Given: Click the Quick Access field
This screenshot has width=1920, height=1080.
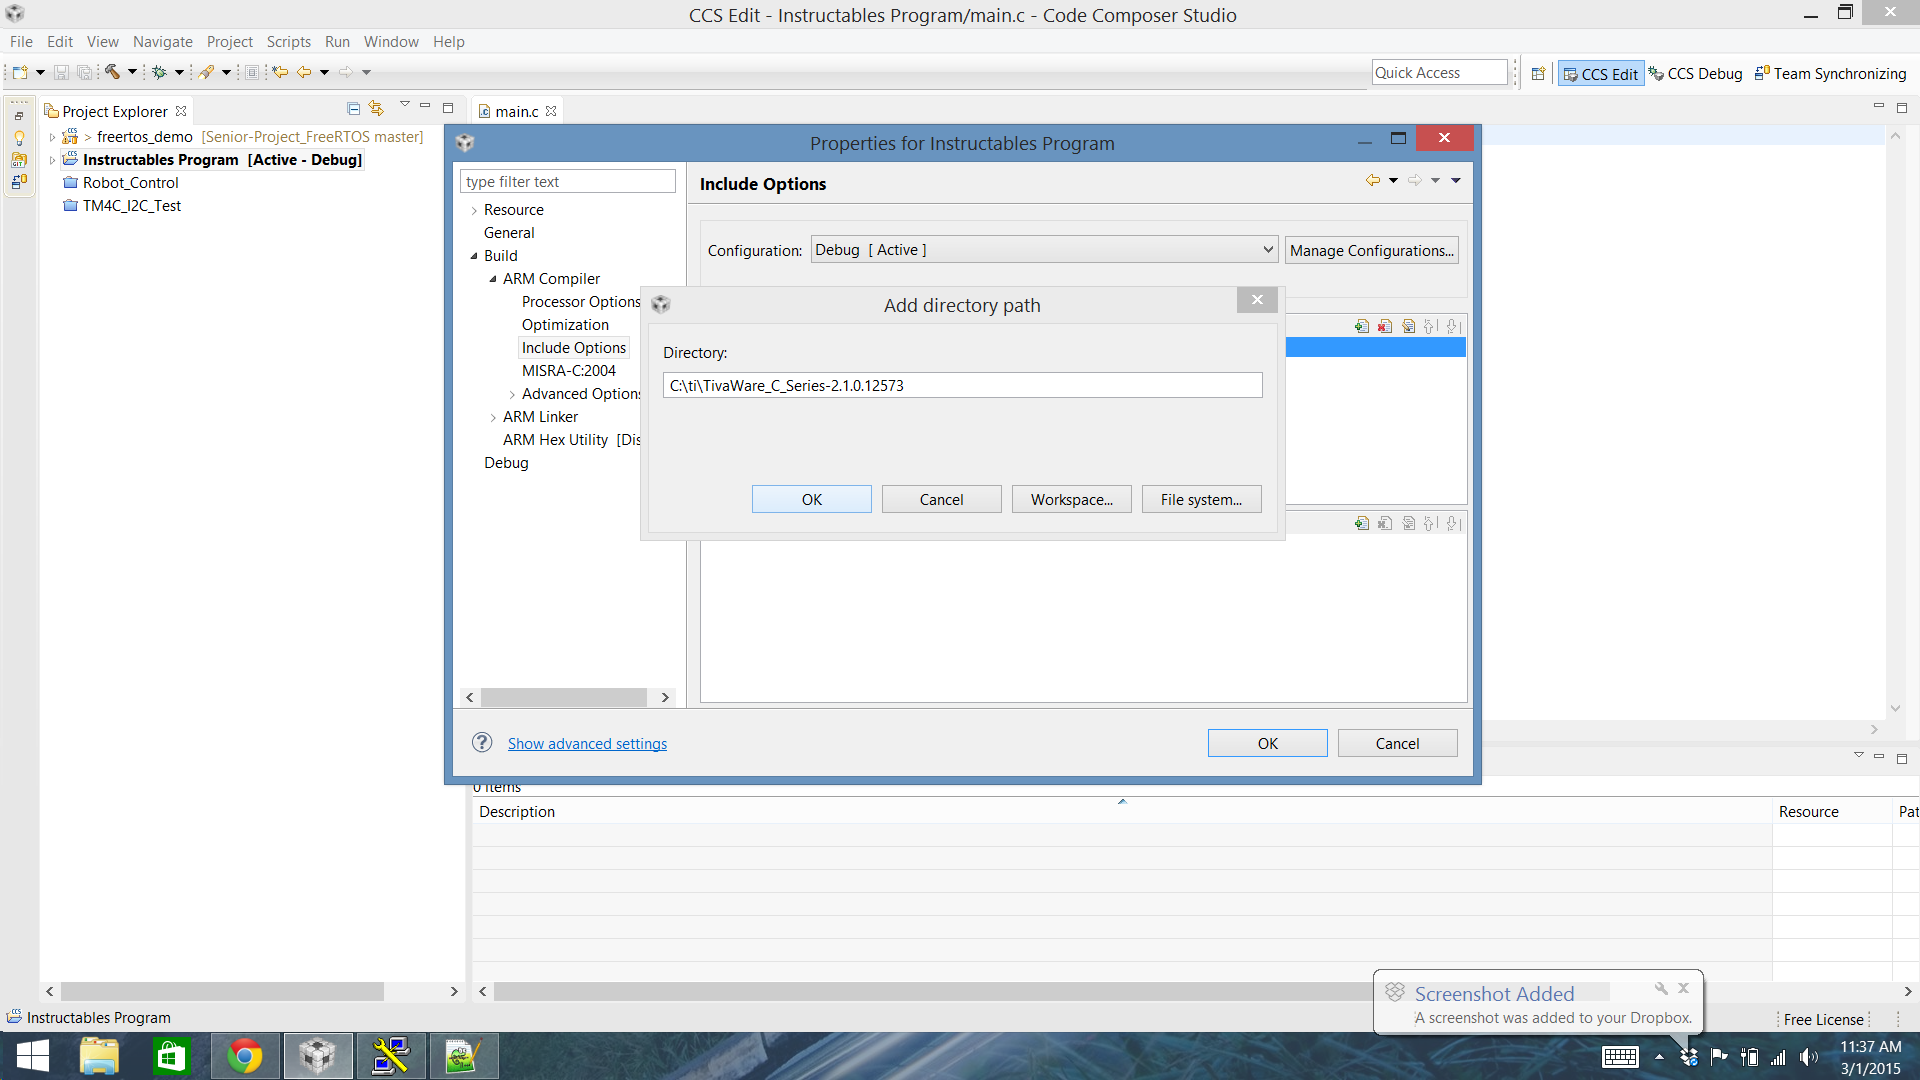Looking at the screenshot, I should coord(1439,72).
